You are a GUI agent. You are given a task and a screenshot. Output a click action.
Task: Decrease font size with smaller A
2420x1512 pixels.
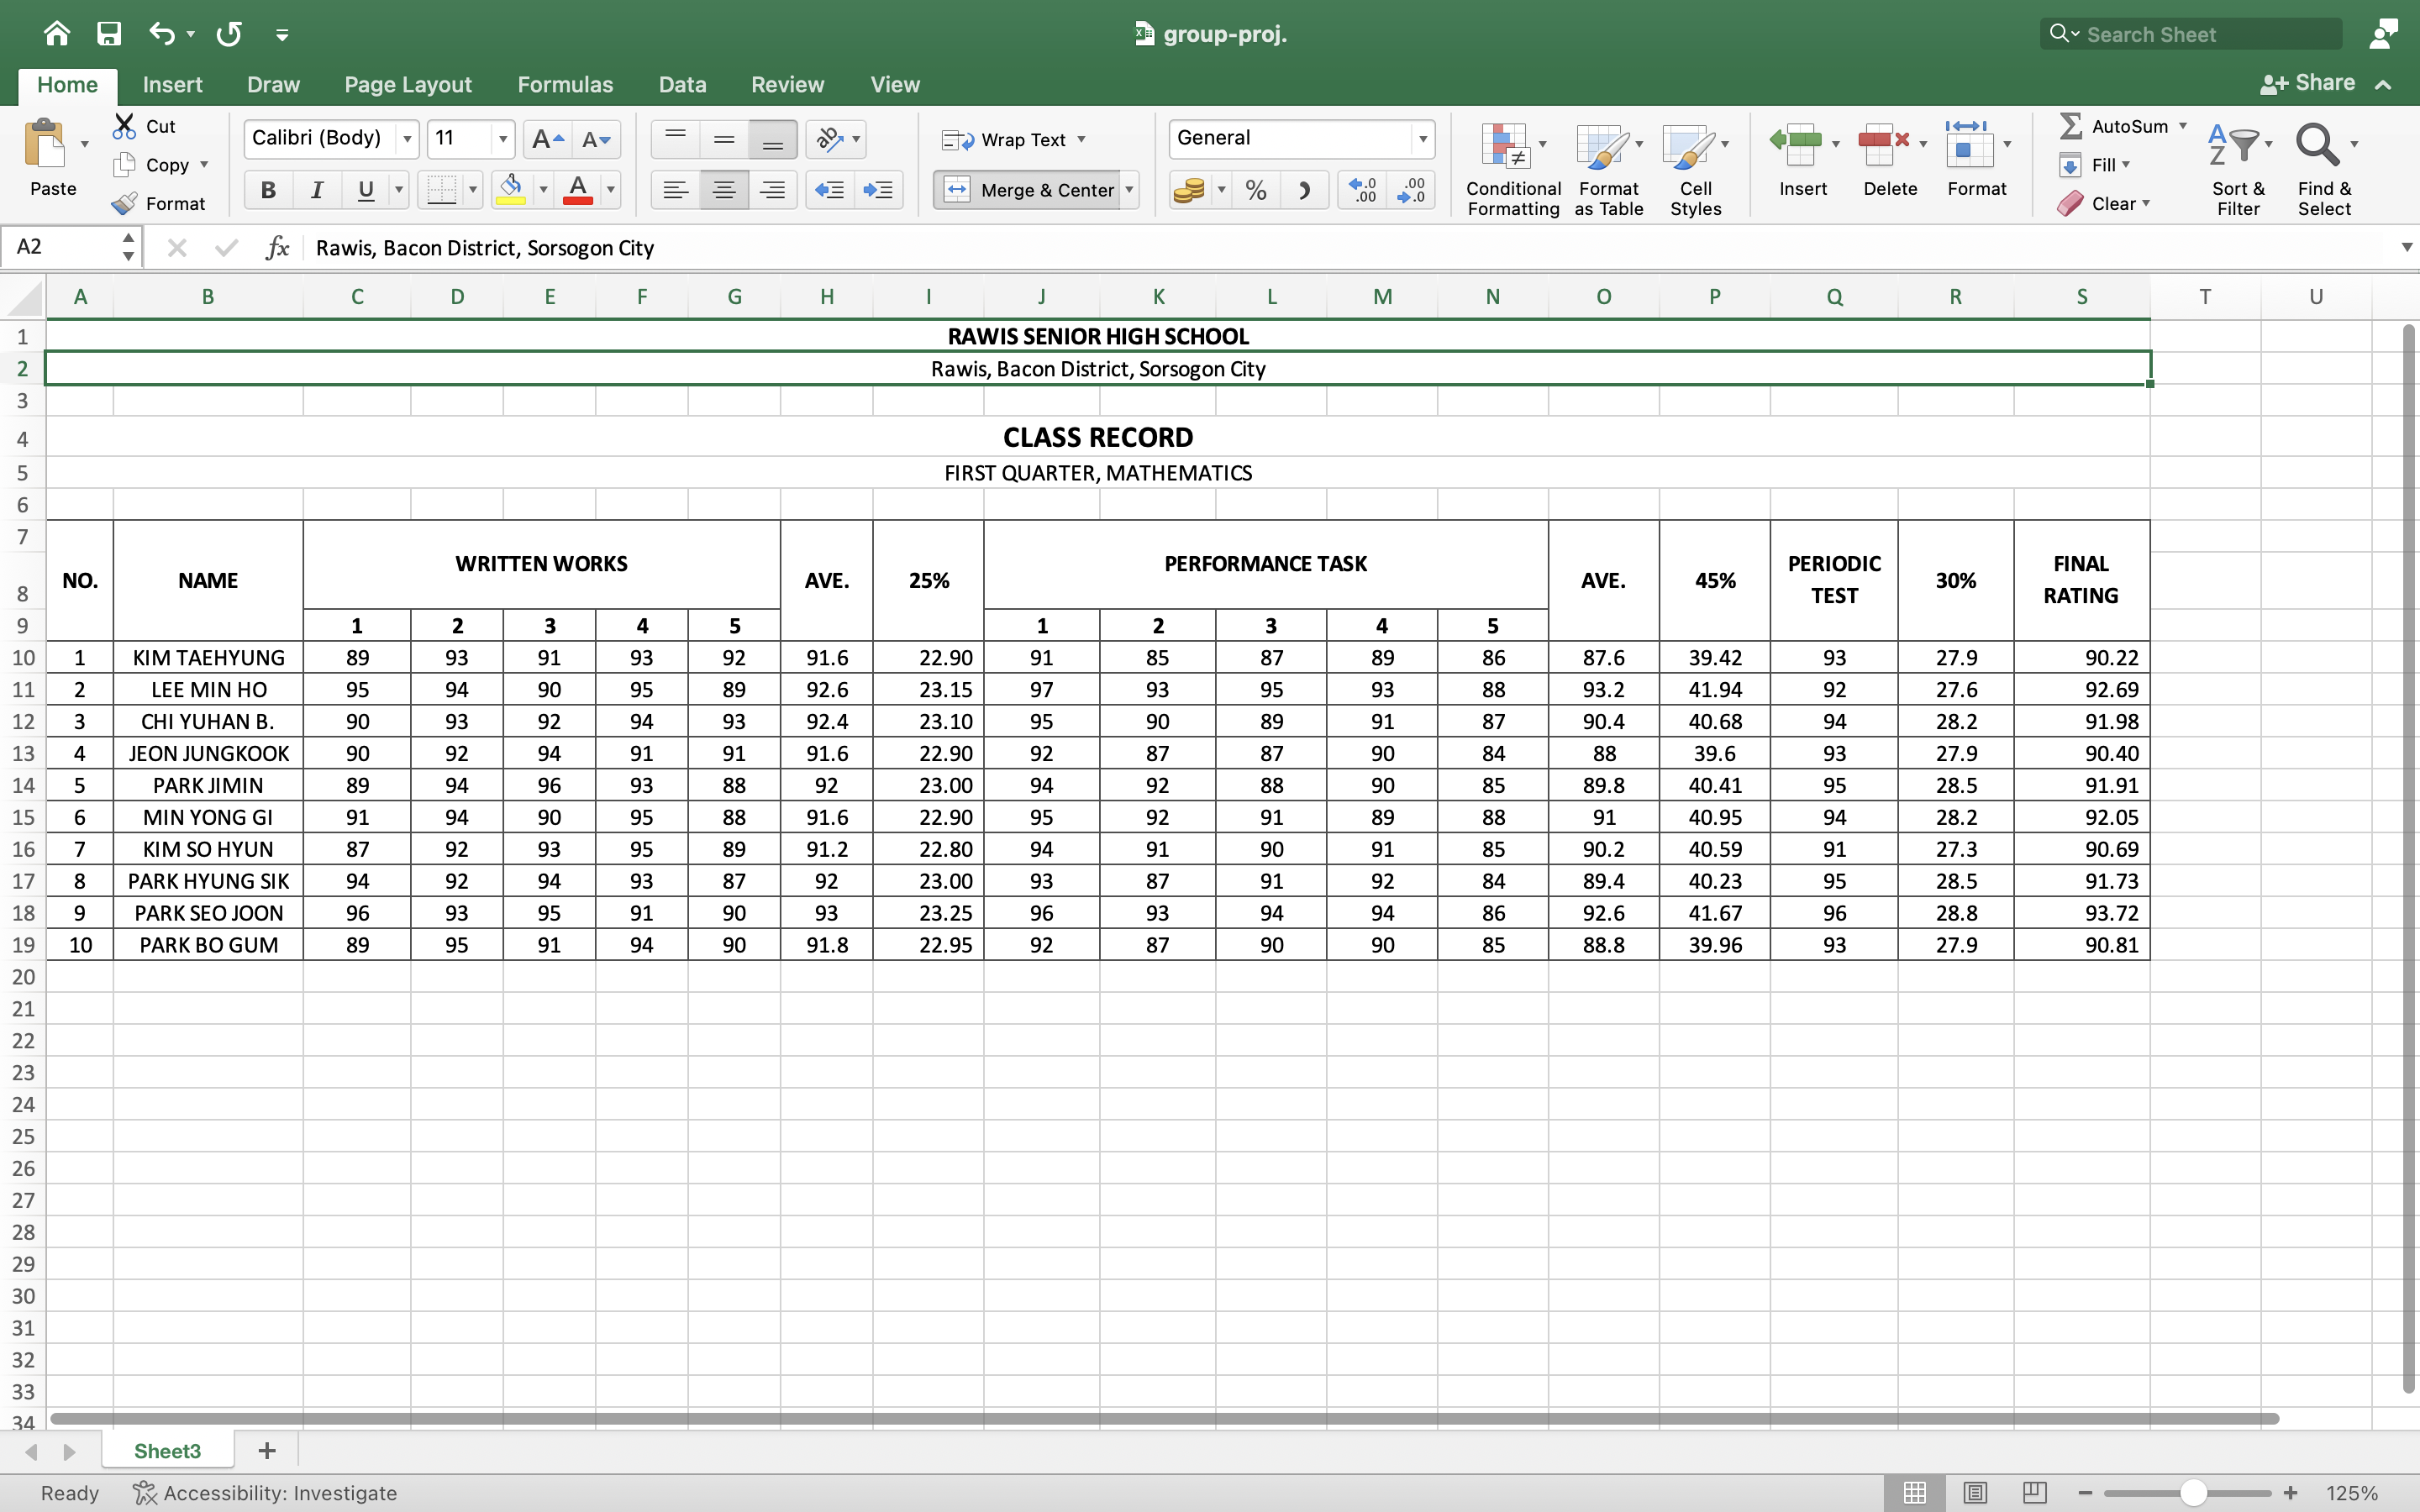[x=596, y=139]
